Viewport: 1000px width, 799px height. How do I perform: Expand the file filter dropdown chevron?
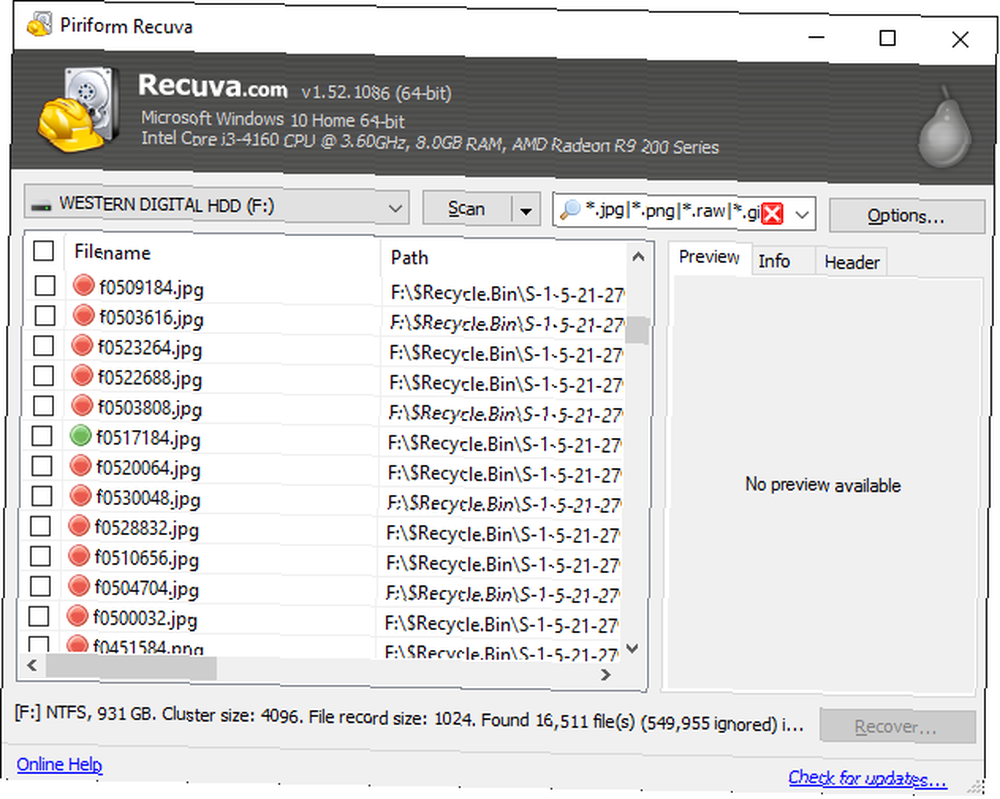tap(802, 215)
